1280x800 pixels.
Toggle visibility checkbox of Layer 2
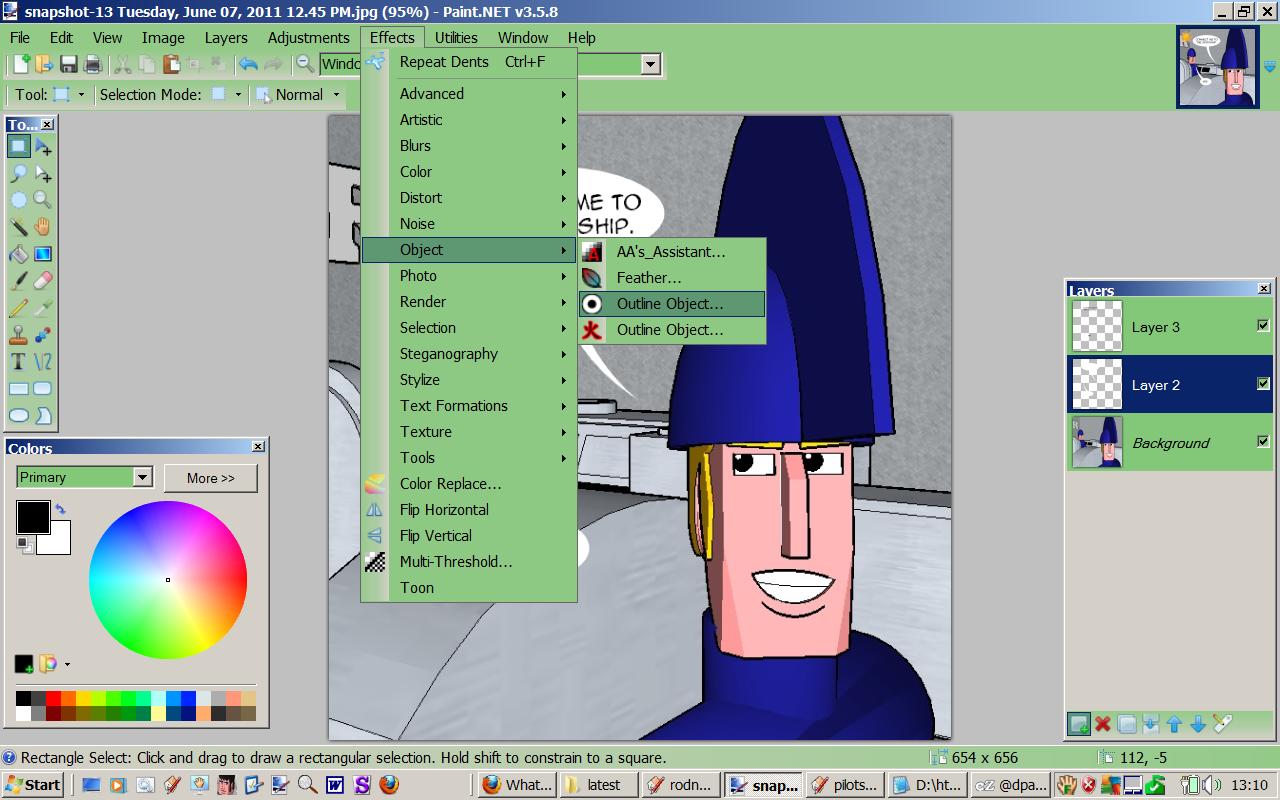pyautogui.click(x=1263, y=384)
